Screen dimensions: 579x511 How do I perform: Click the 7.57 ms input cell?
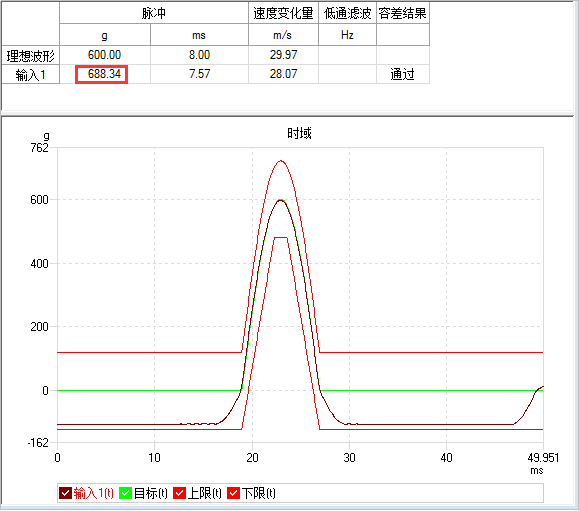(199, 74)
